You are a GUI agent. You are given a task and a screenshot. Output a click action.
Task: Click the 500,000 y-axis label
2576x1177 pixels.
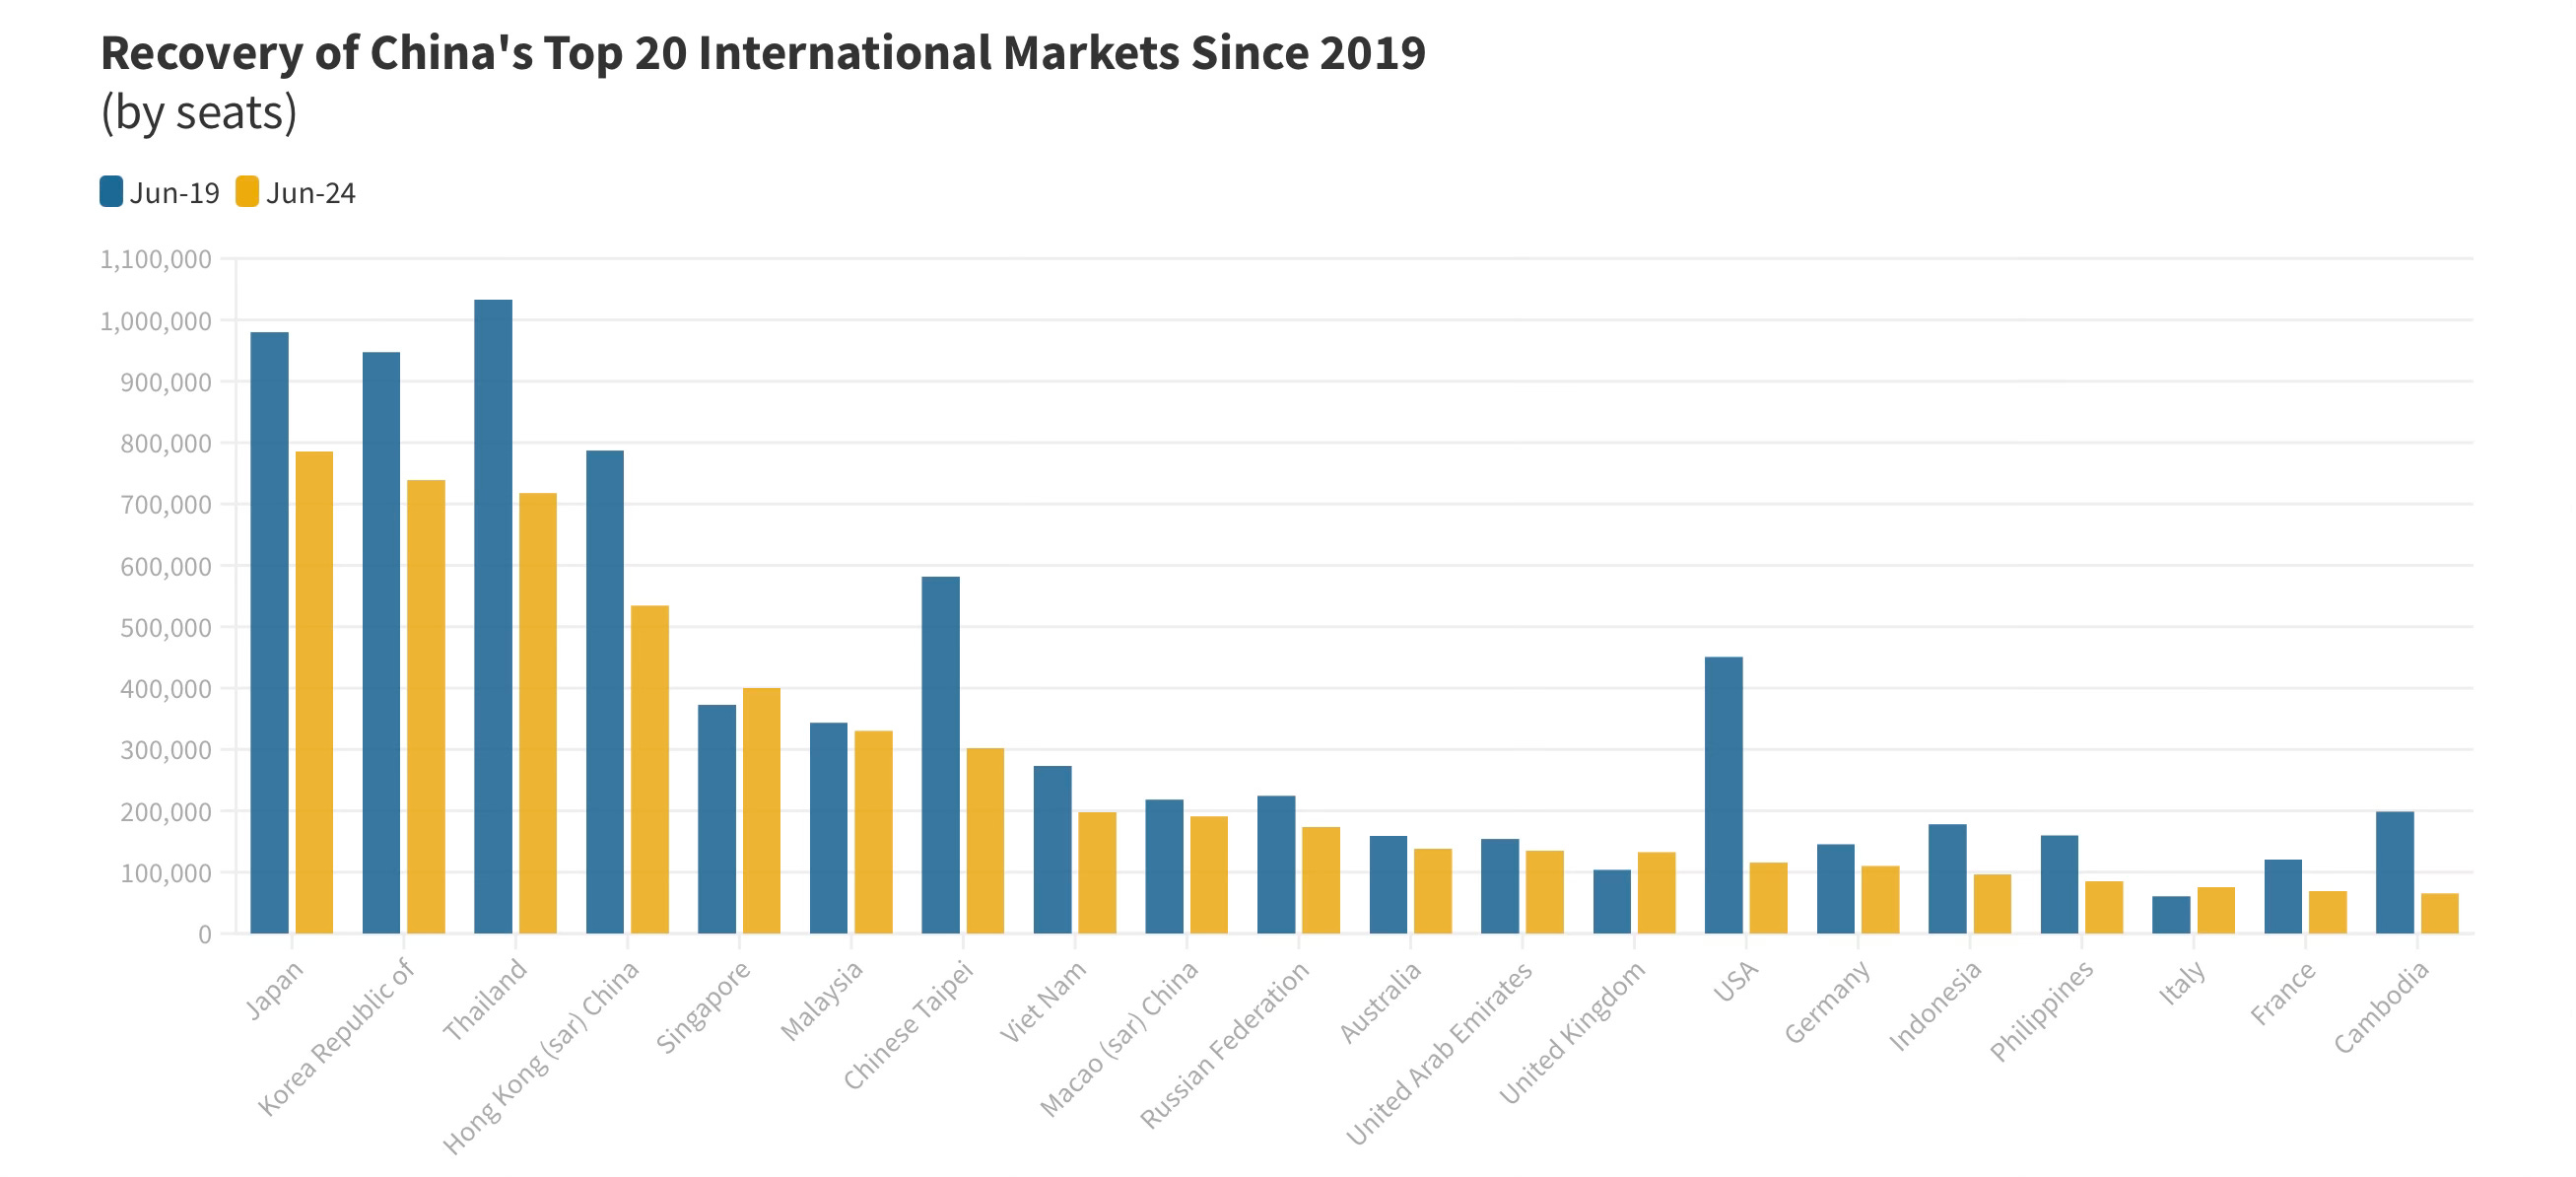tap(166, 628)
